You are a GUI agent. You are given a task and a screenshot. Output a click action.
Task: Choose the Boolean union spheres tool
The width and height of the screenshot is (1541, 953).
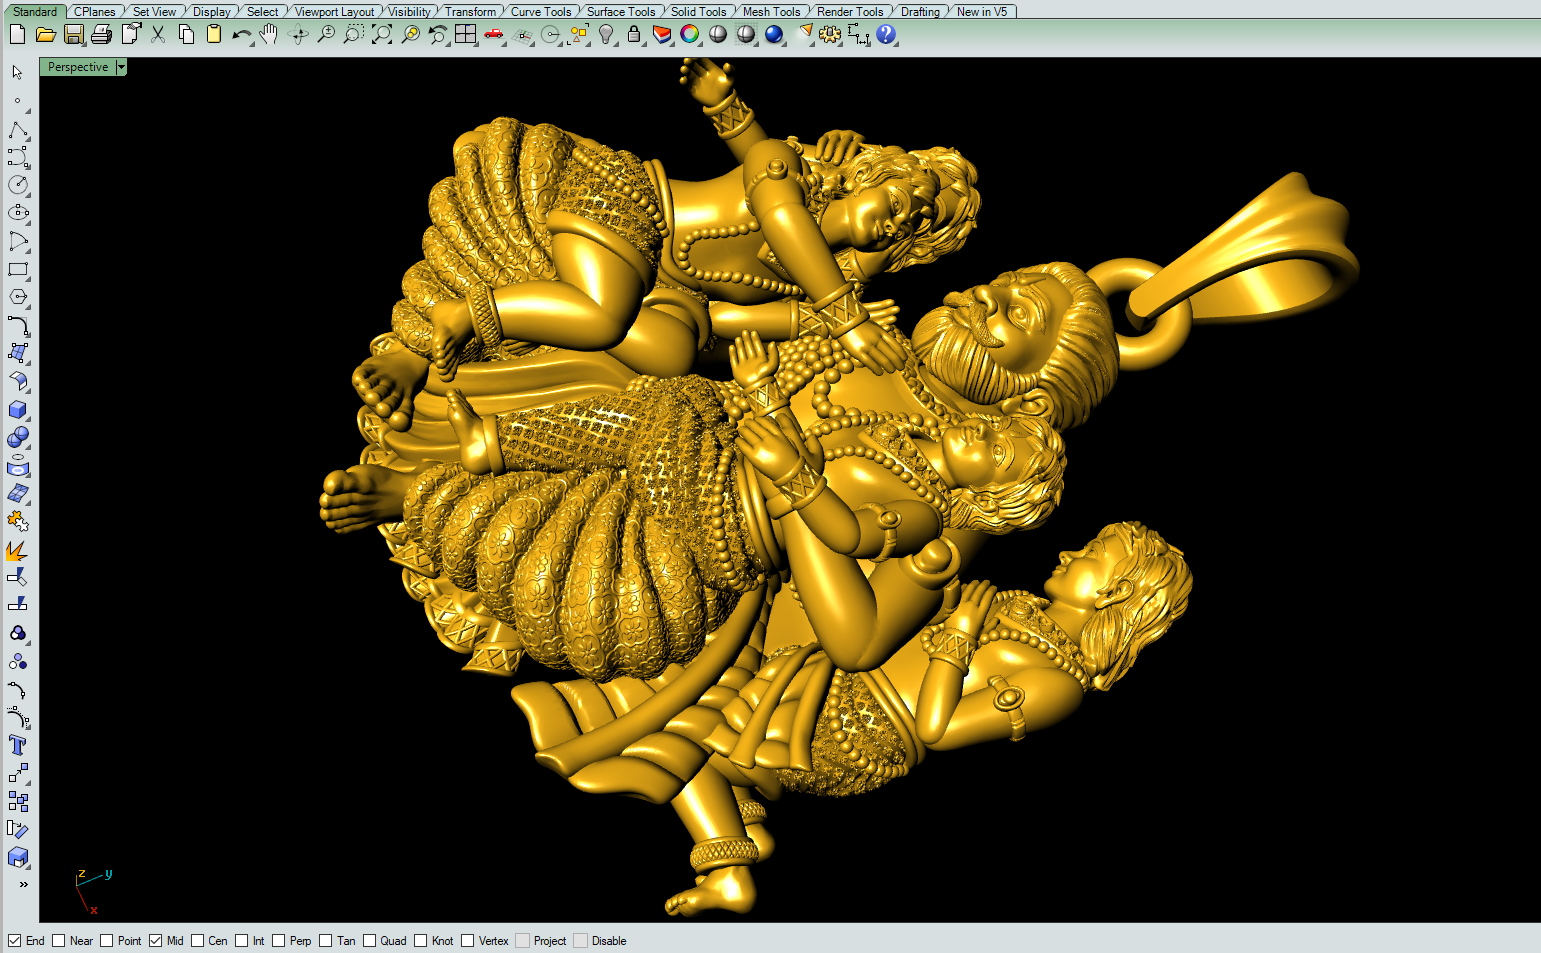18,437
